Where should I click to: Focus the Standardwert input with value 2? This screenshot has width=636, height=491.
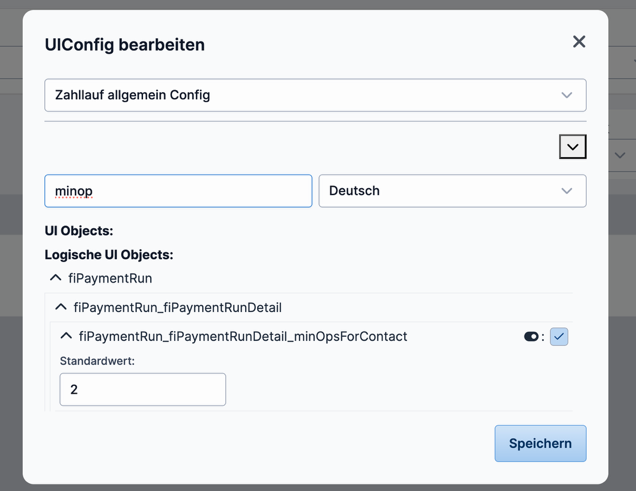[x=143, y=389]
